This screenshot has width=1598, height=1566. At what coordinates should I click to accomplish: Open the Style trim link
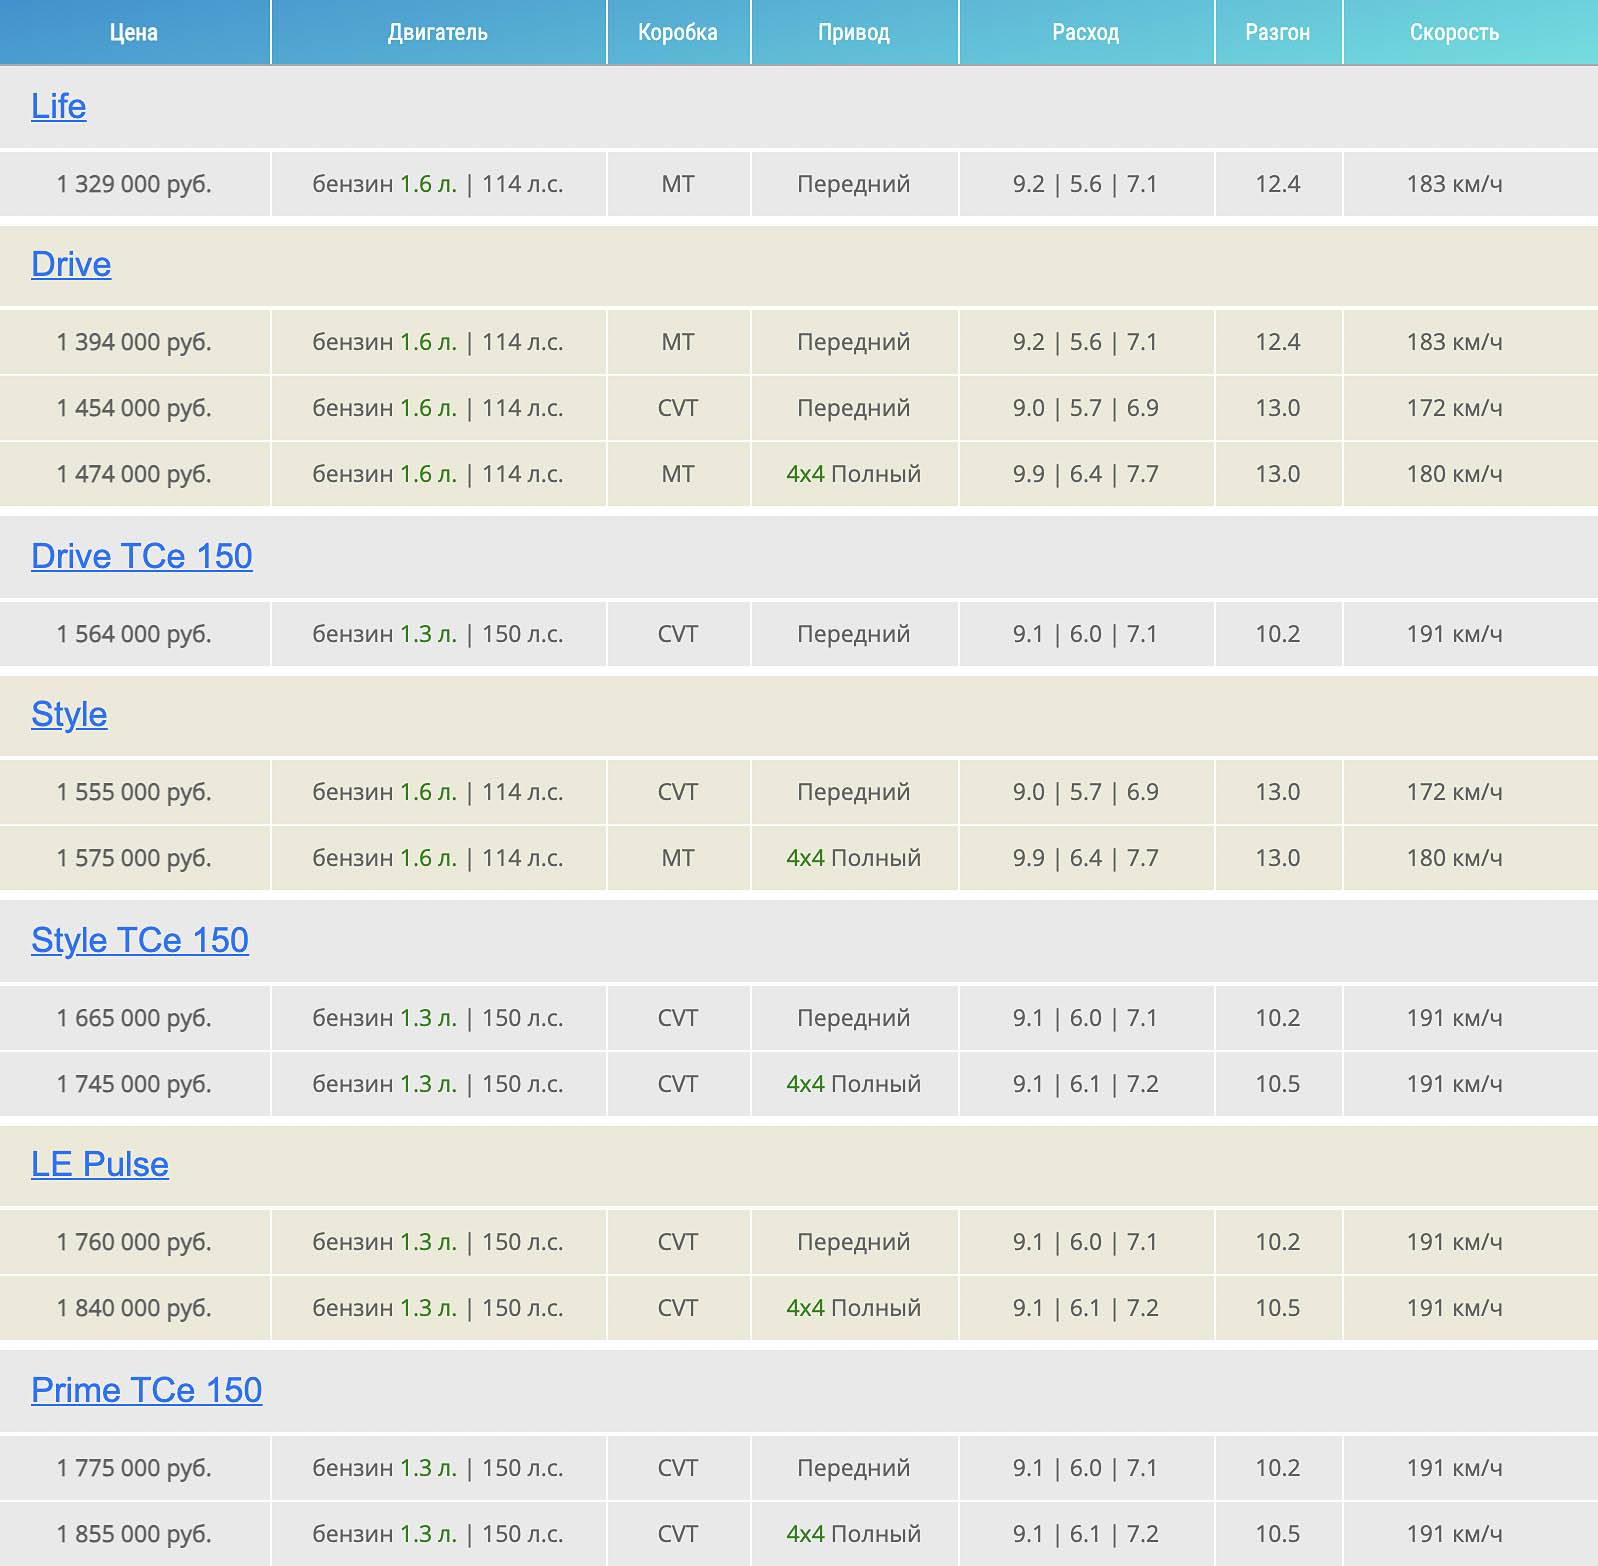pyautogui.click(x=69, y=714)
